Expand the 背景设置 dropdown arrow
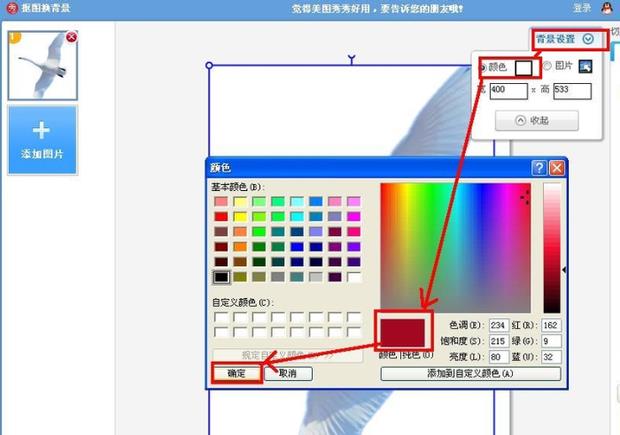620x435 pixels. (588, 40)
